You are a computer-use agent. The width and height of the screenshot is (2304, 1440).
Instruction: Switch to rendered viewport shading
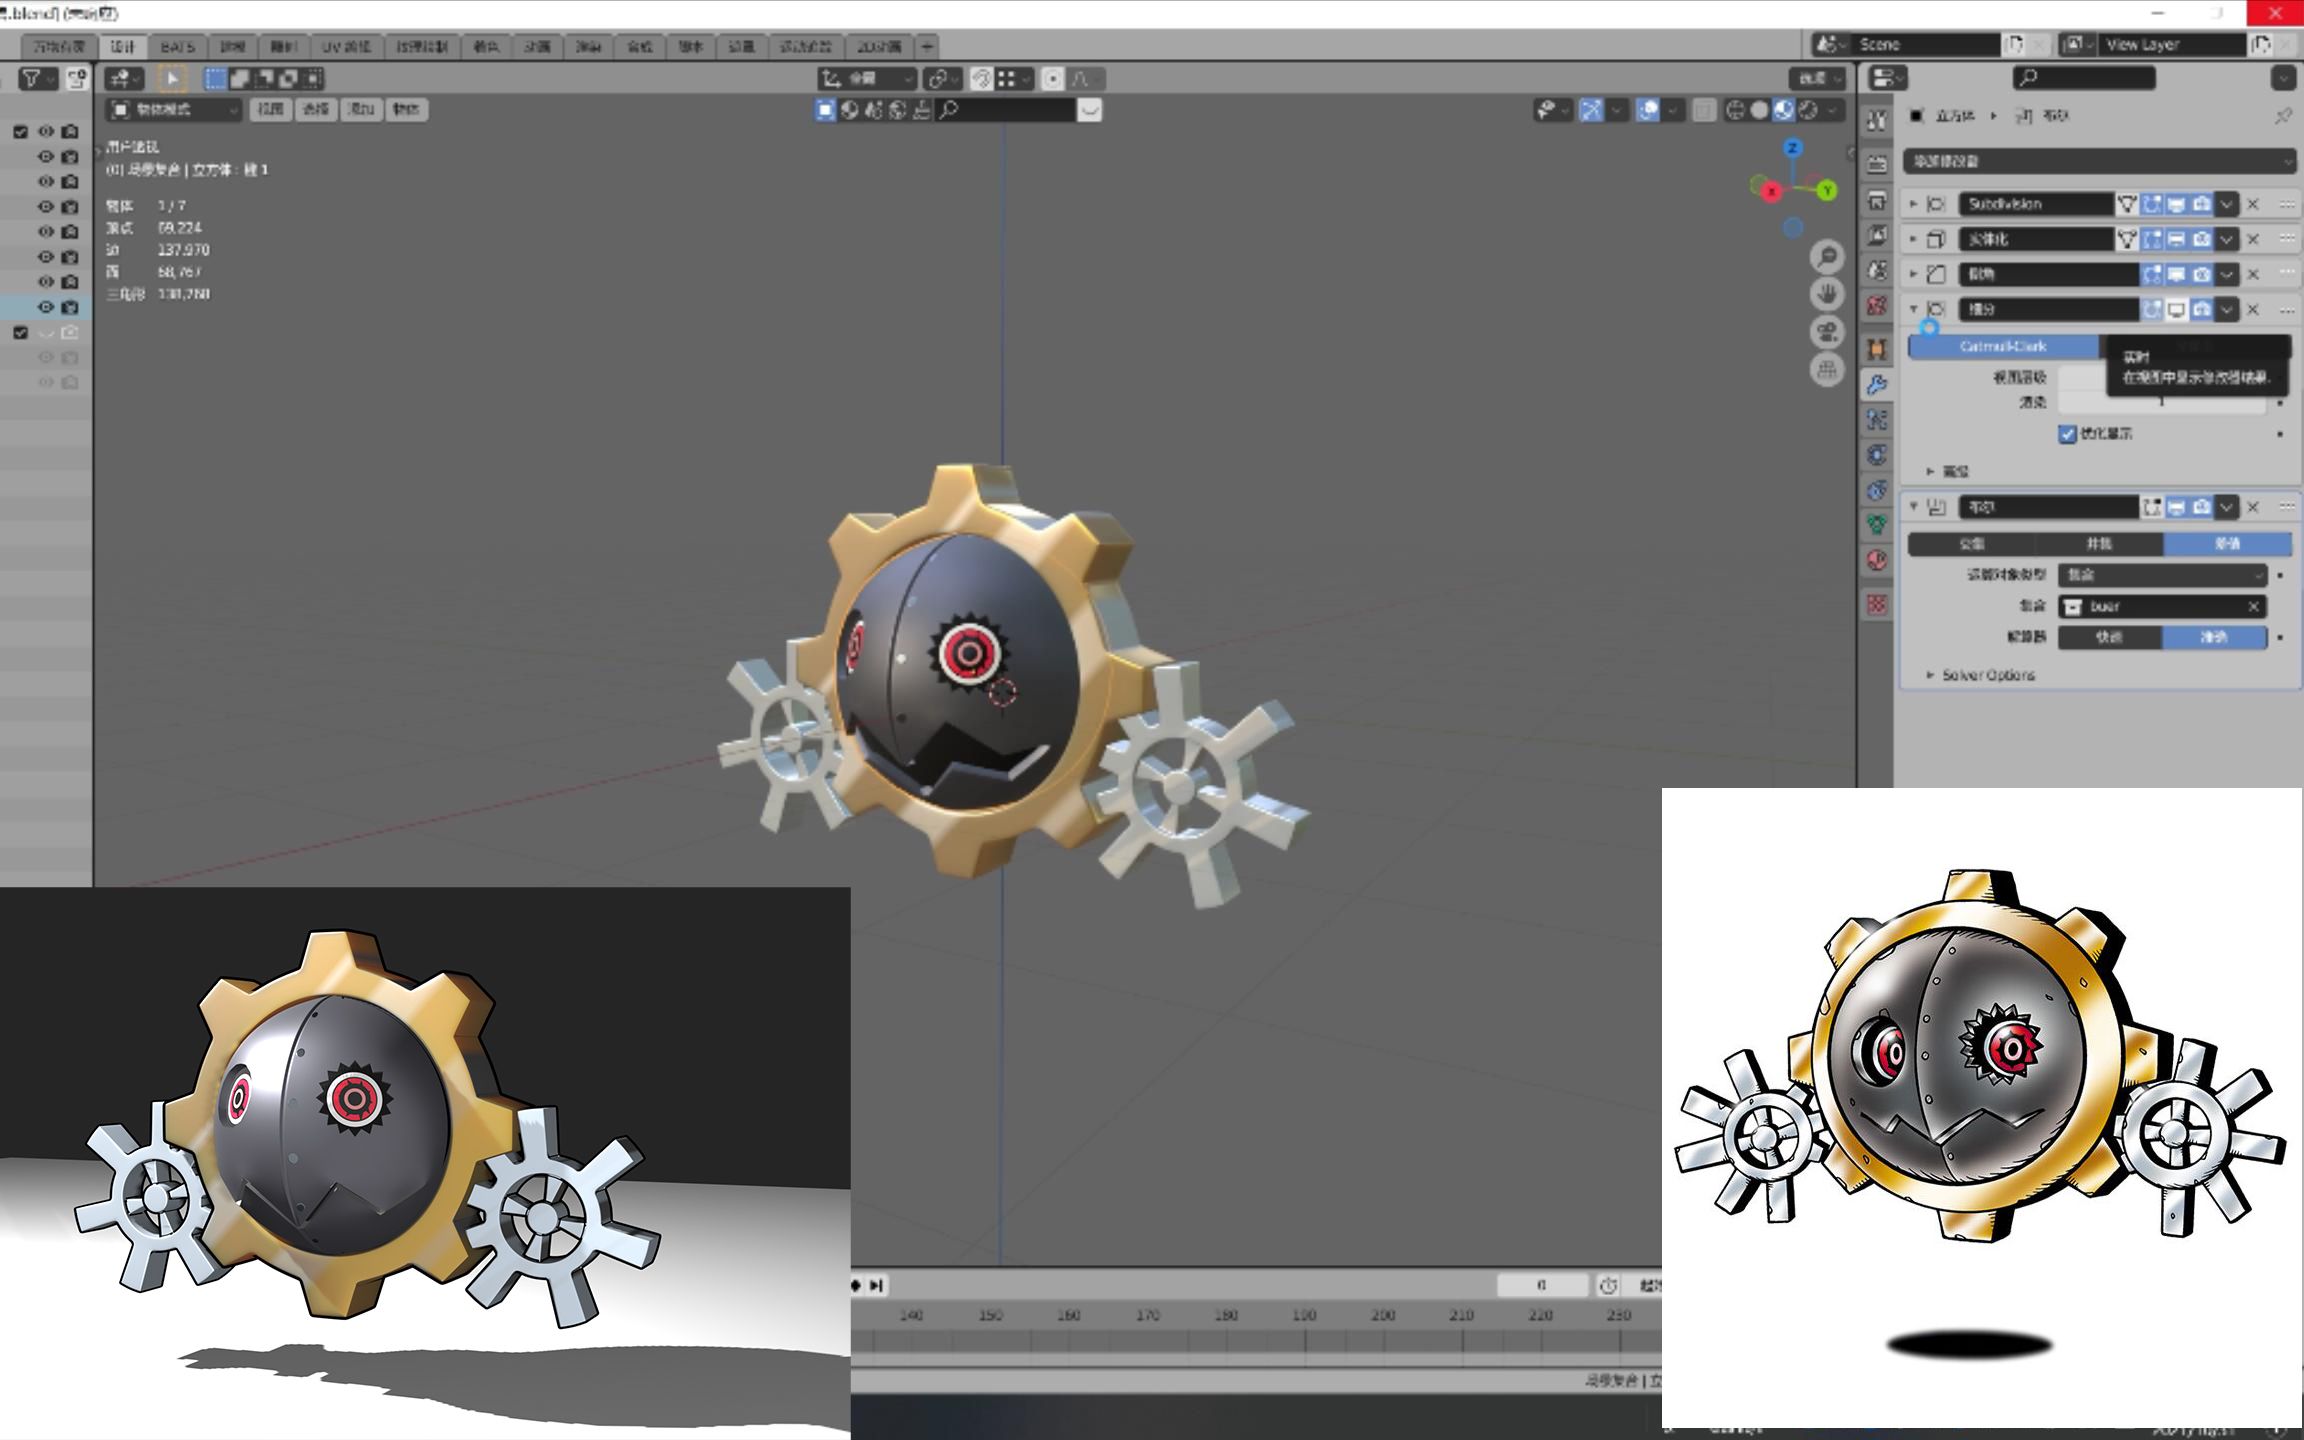point(1808,110)
